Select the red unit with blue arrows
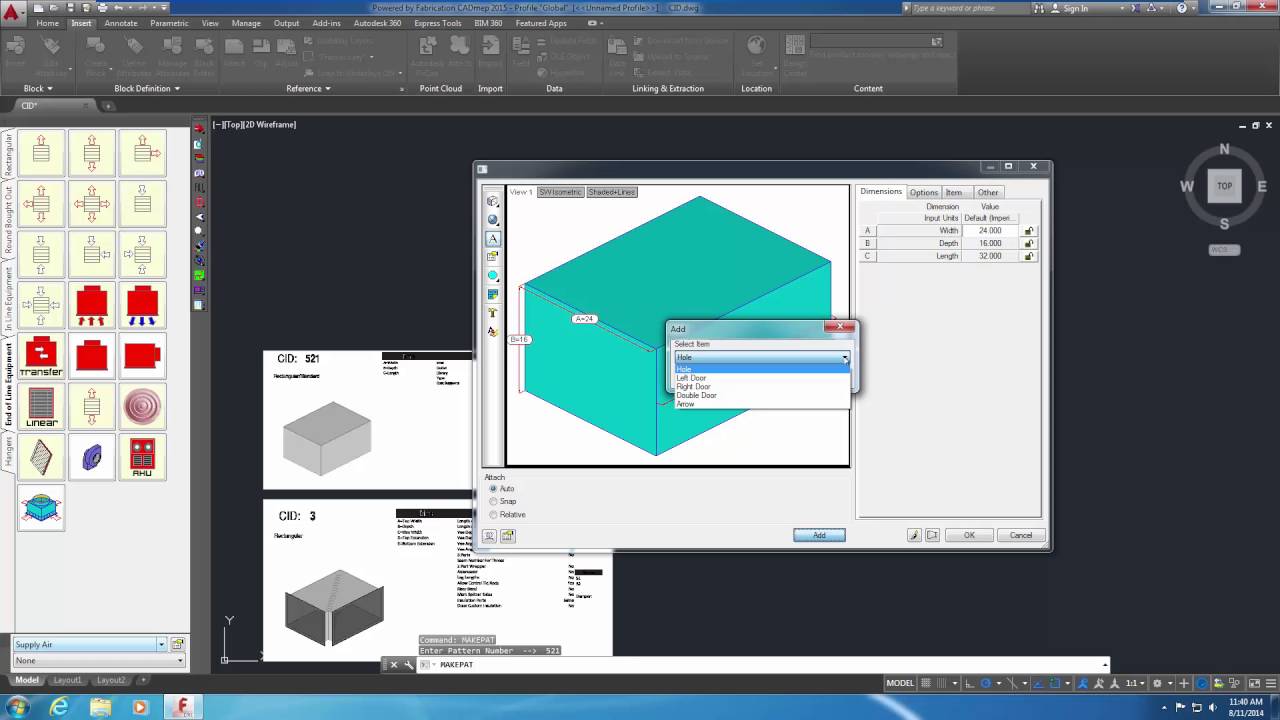This screenshot has height=720, width=1280. pyautogui.click(x=142, y=305)
